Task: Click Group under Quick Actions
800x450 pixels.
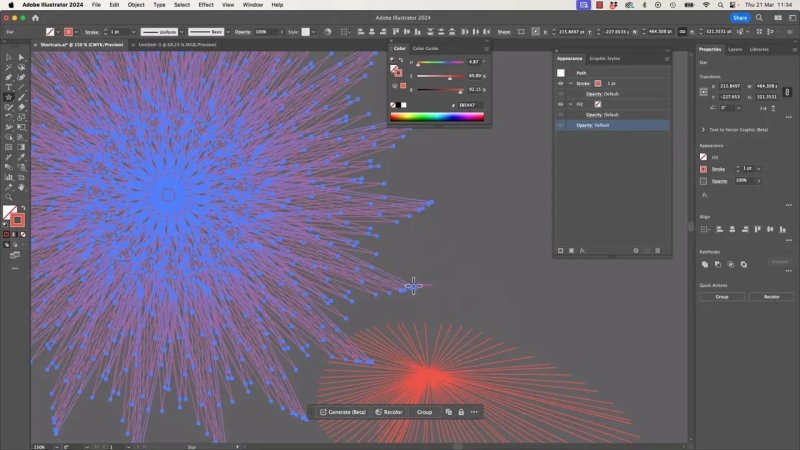Action: click(722, 296)
